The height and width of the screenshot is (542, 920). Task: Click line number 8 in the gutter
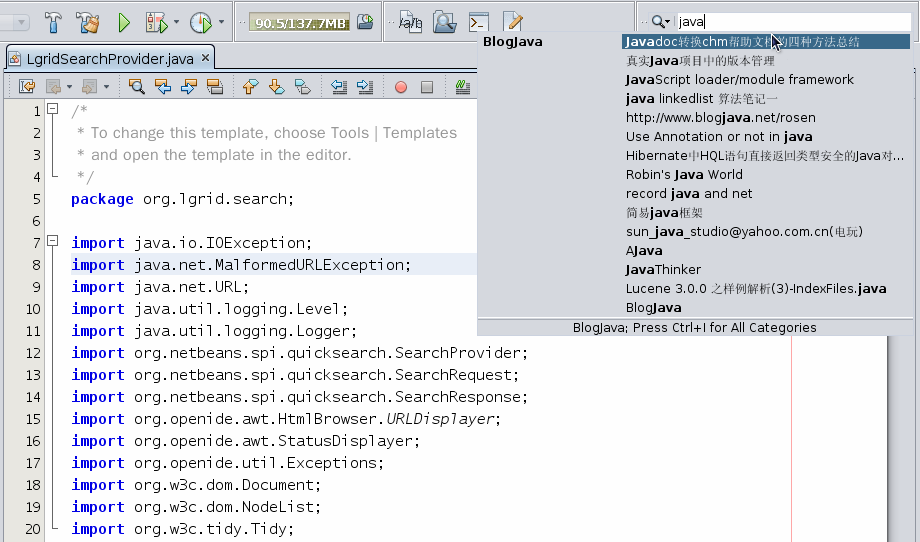36,265
